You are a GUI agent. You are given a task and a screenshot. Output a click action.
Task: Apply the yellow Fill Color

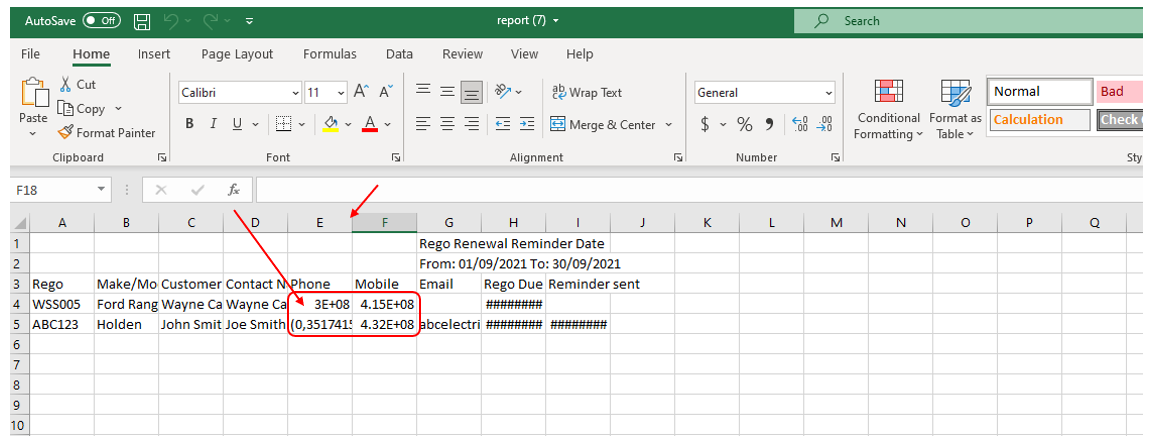pos(331,124)
